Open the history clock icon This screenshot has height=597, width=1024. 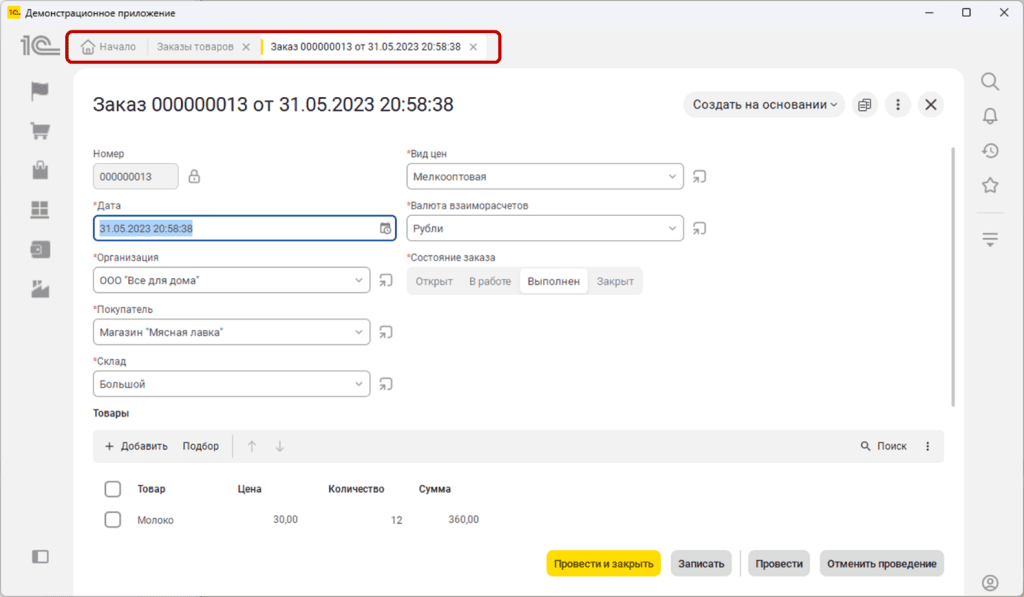pyautogui.click(x=990, y=151)
